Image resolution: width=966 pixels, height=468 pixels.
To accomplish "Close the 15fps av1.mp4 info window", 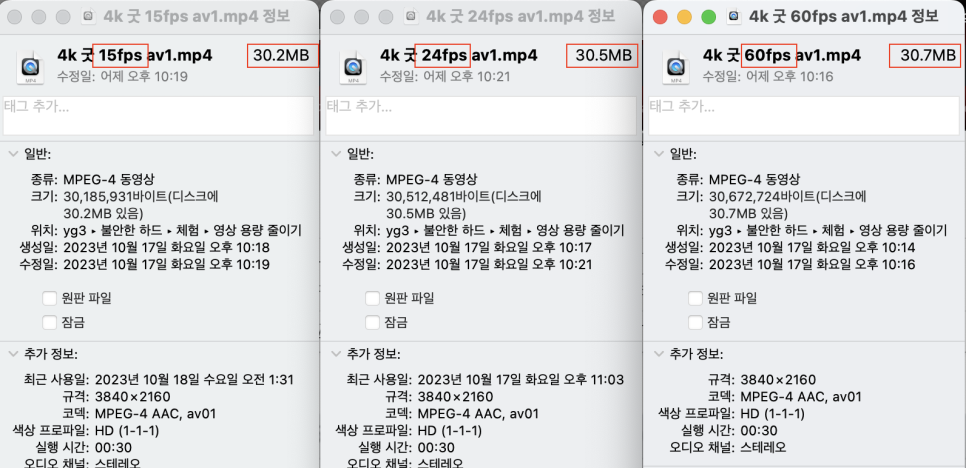I will pos(14,17).
